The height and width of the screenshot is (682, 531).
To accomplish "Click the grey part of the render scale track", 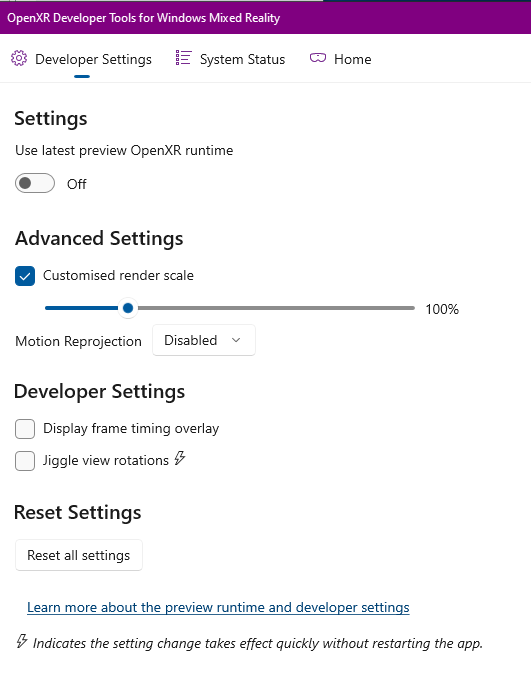I will click(x=276, y=308).
